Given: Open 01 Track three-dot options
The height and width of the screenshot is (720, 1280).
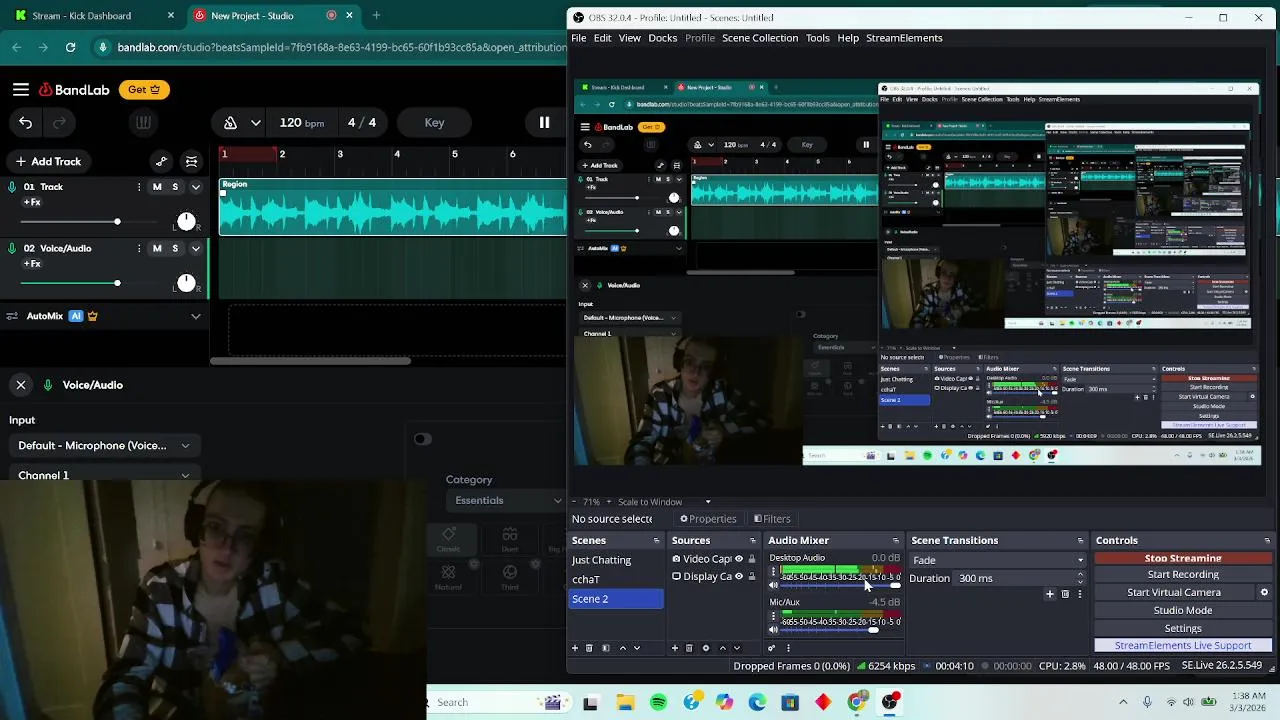Looking at the screenshot, I should [x=139, y=187].
